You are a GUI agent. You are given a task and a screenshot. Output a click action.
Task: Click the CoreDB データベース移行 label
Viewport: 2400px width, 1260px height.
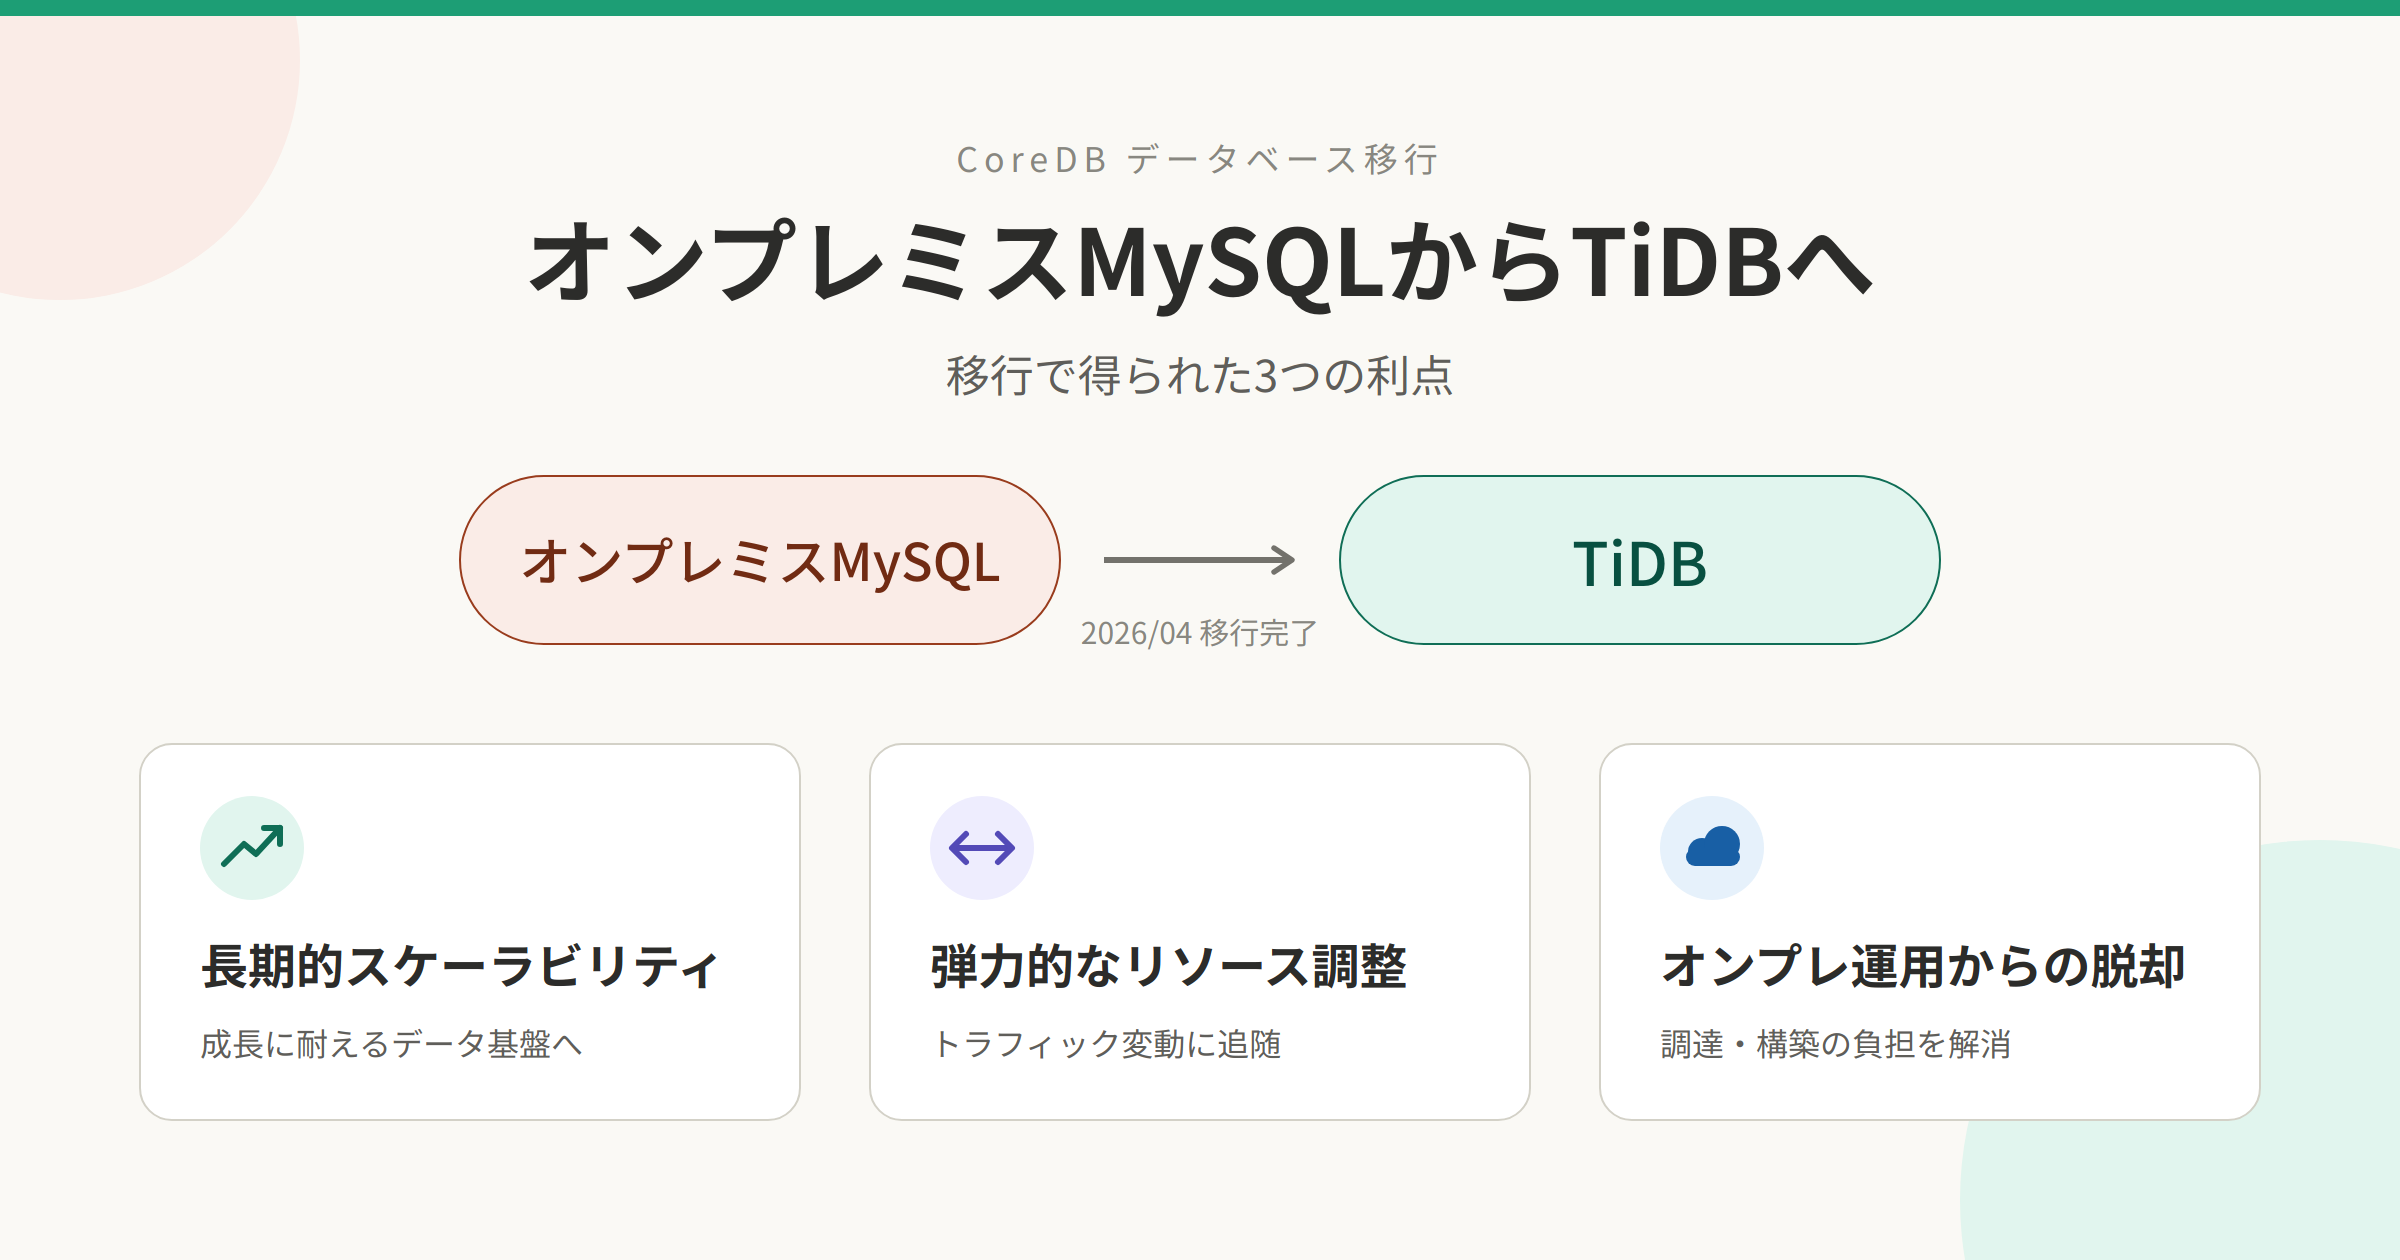[x=1199, y=160]
